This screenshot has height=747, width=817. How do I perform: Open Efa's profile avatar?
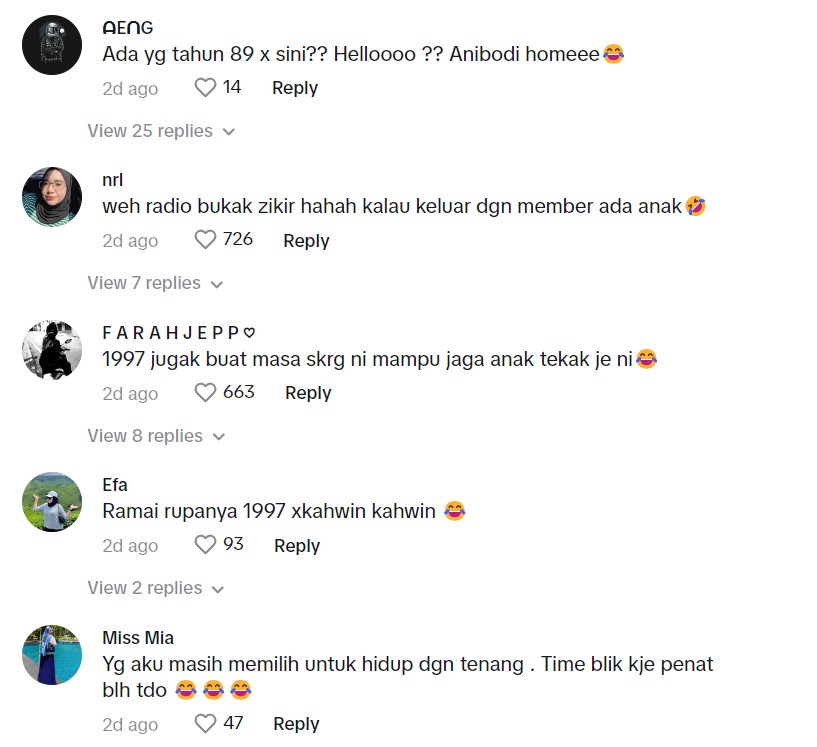52,502
